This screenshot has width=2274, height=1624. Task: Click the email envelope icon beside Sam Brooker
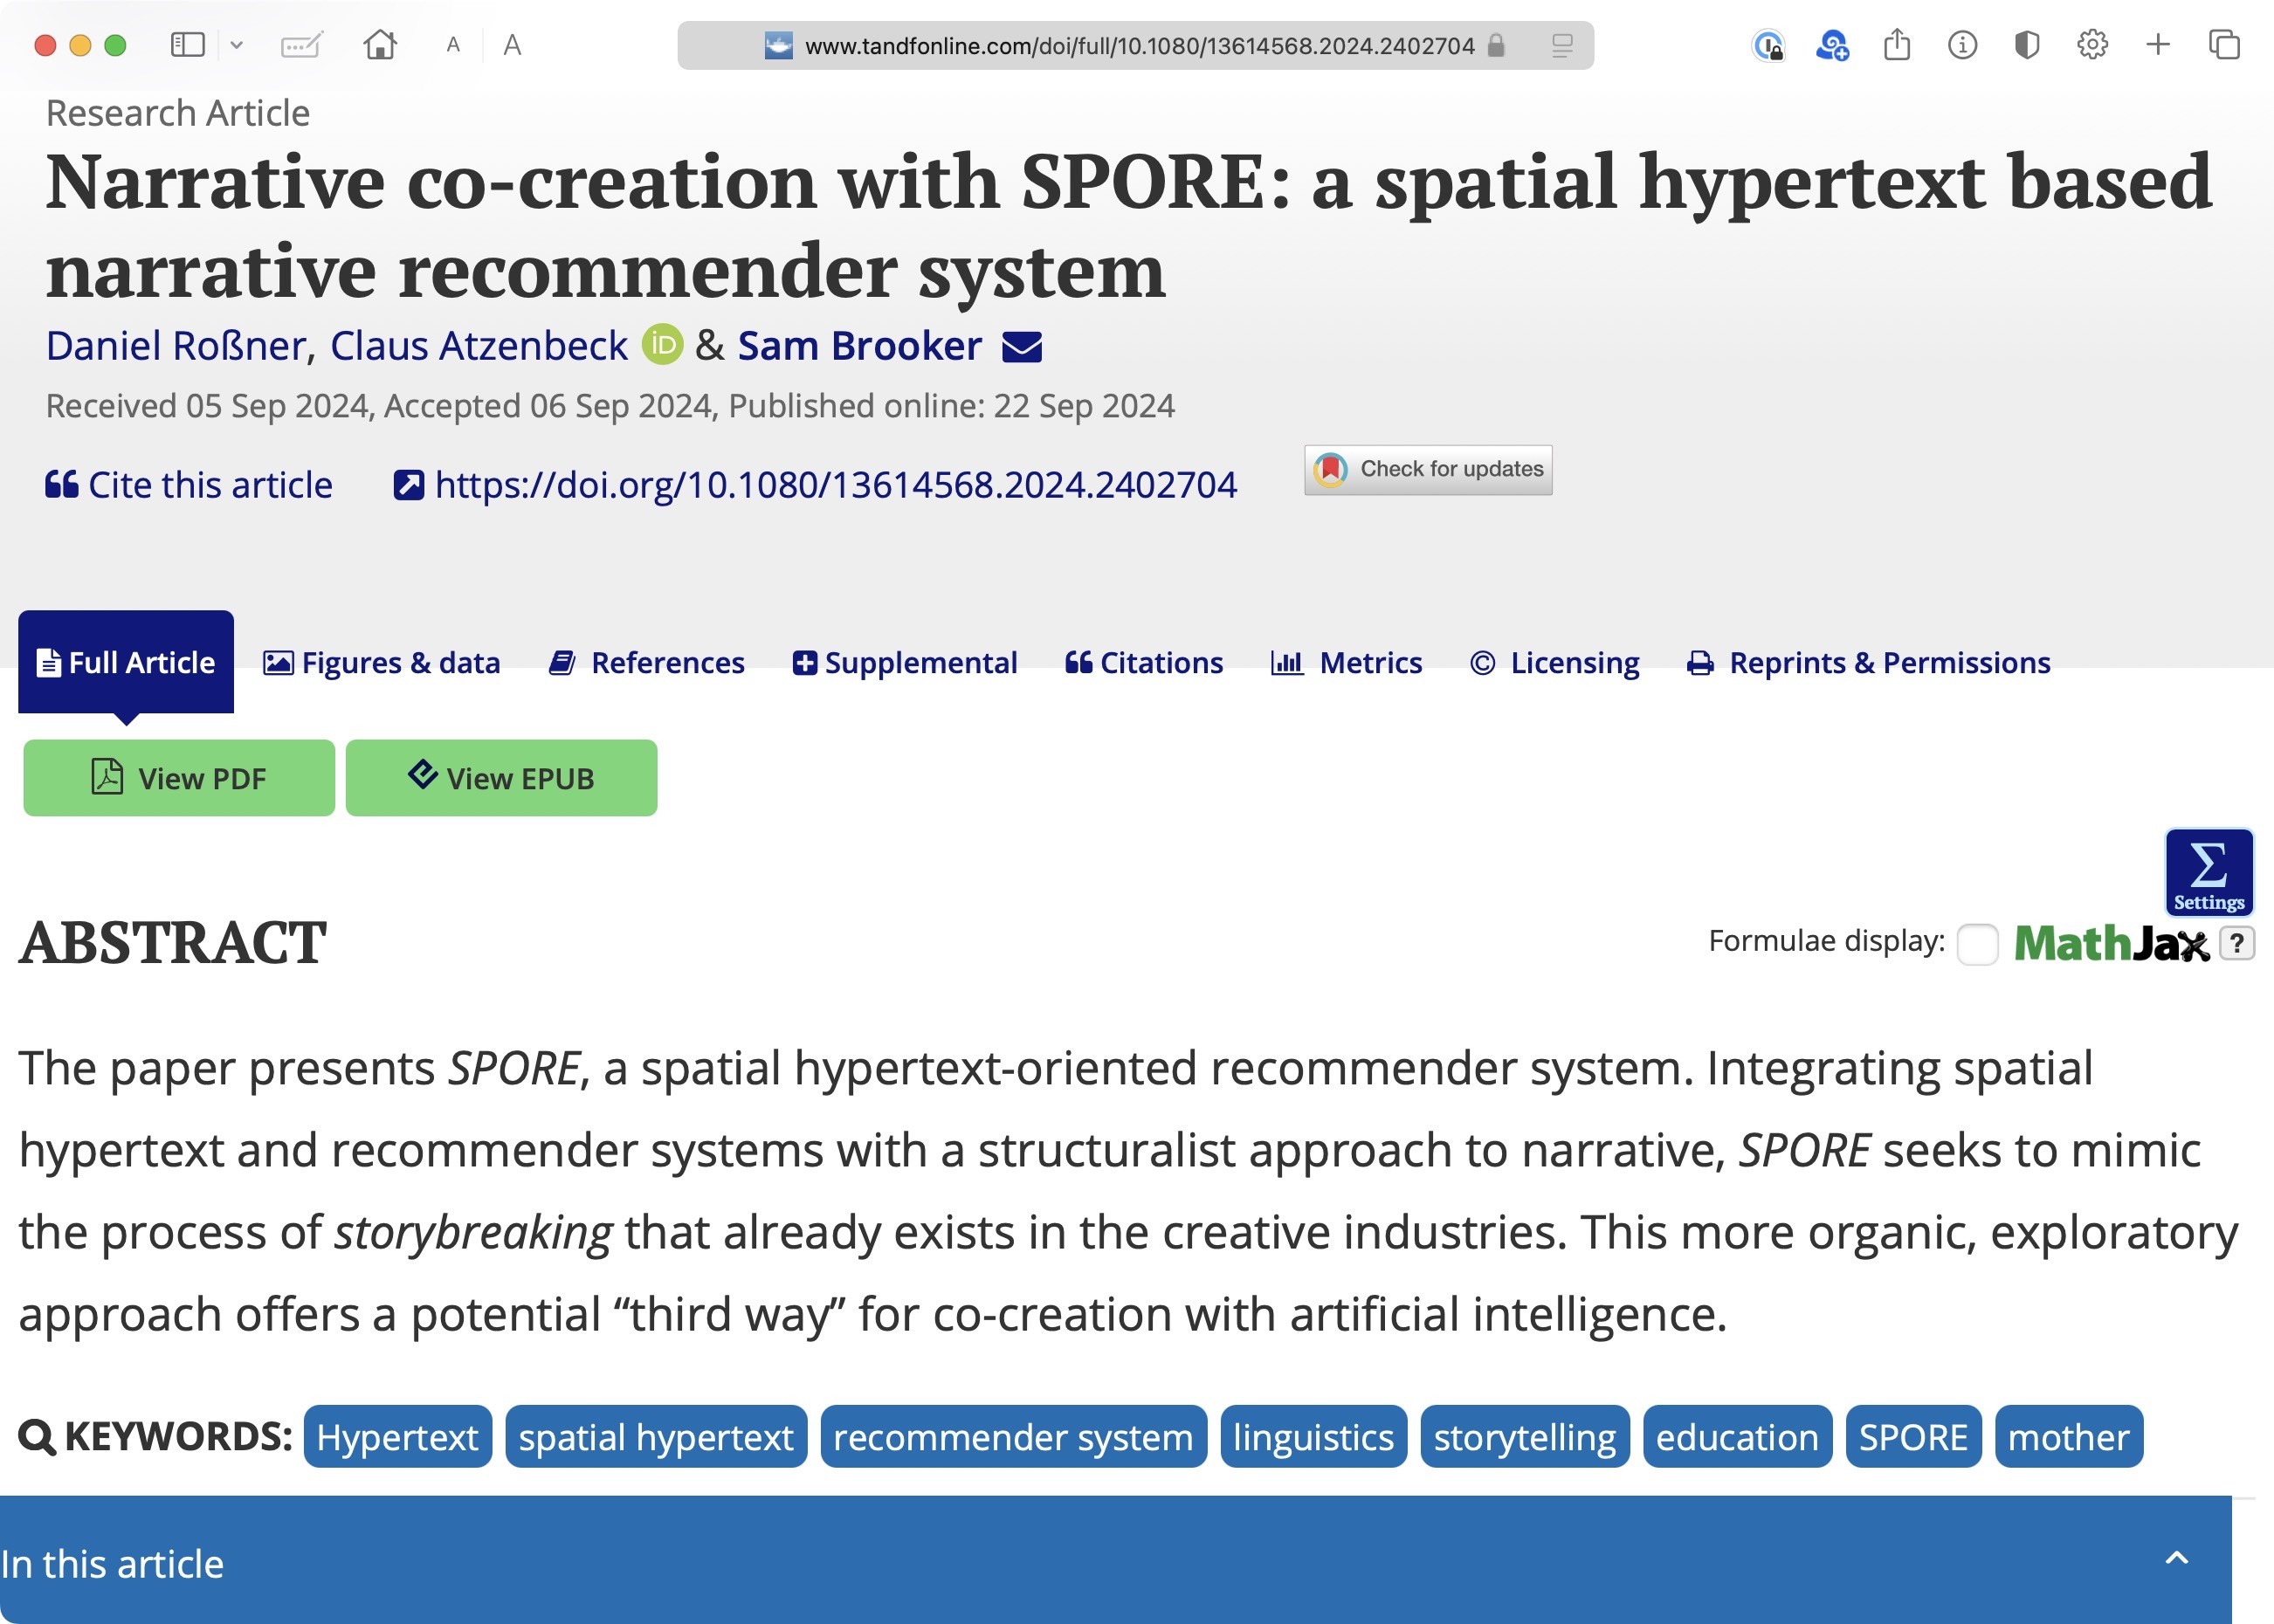pyautogui.click(x=1021, y=347)
